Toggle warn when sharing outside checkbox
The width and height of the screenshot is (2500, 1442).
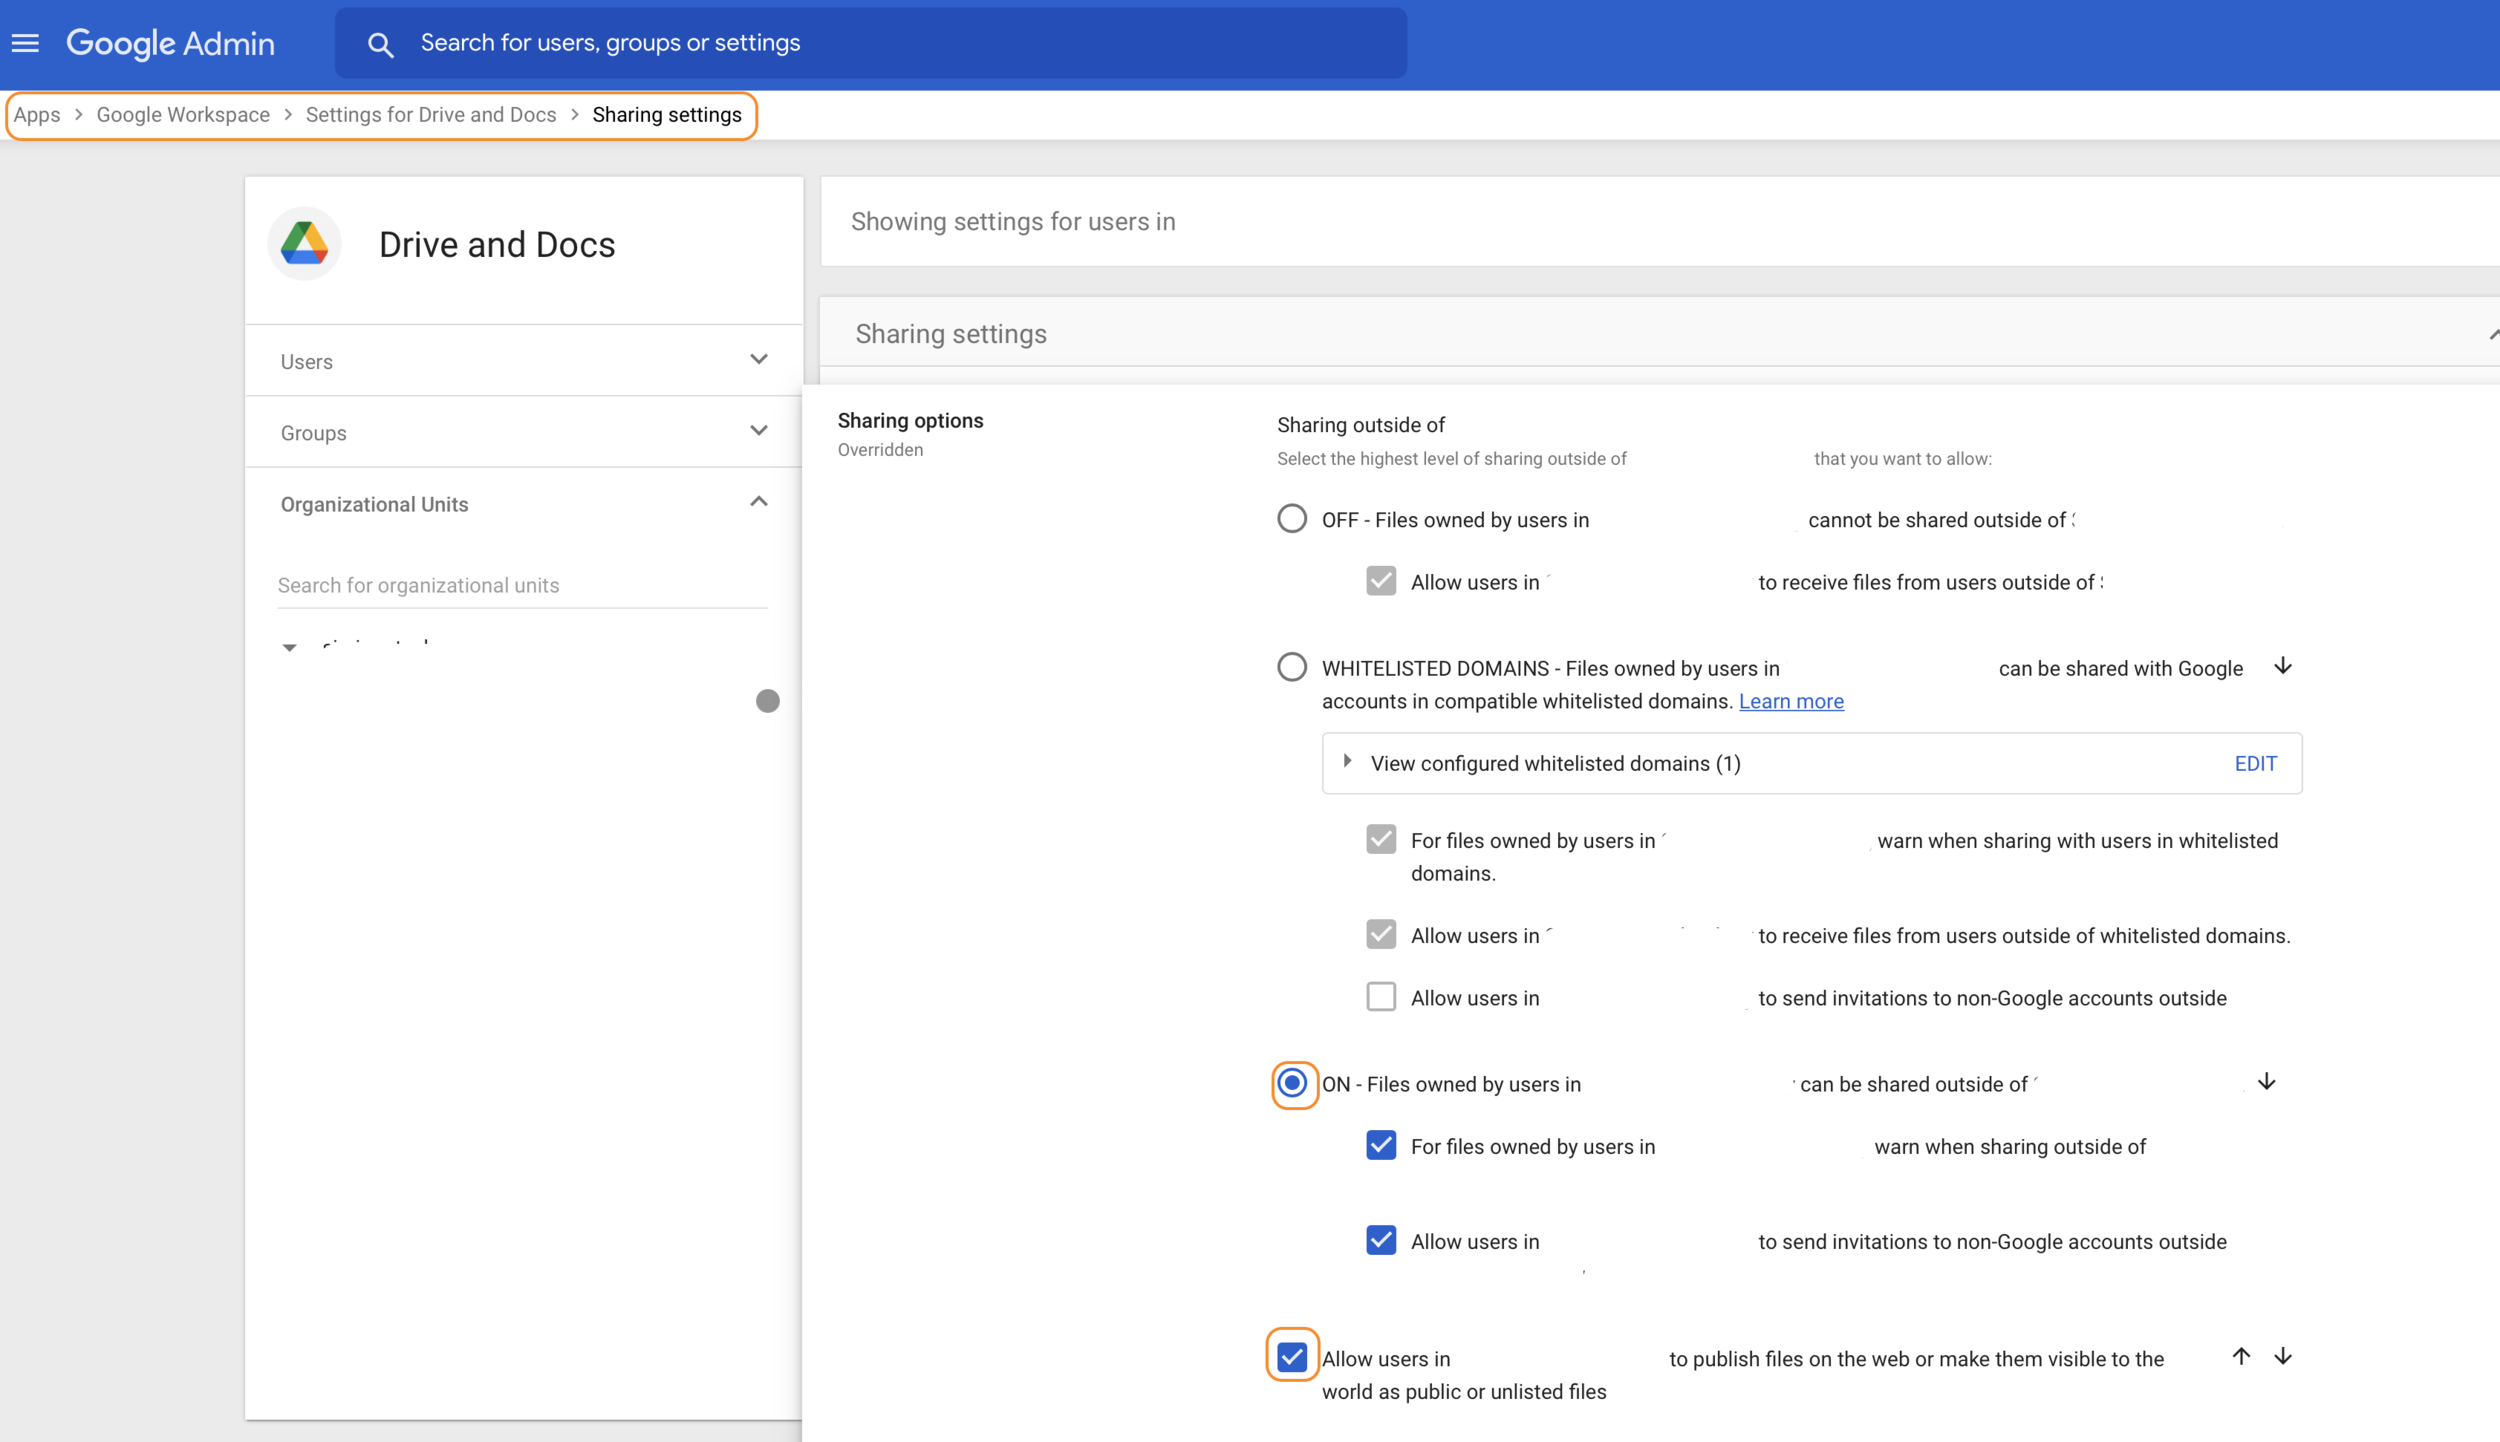click(1381, 1145)
